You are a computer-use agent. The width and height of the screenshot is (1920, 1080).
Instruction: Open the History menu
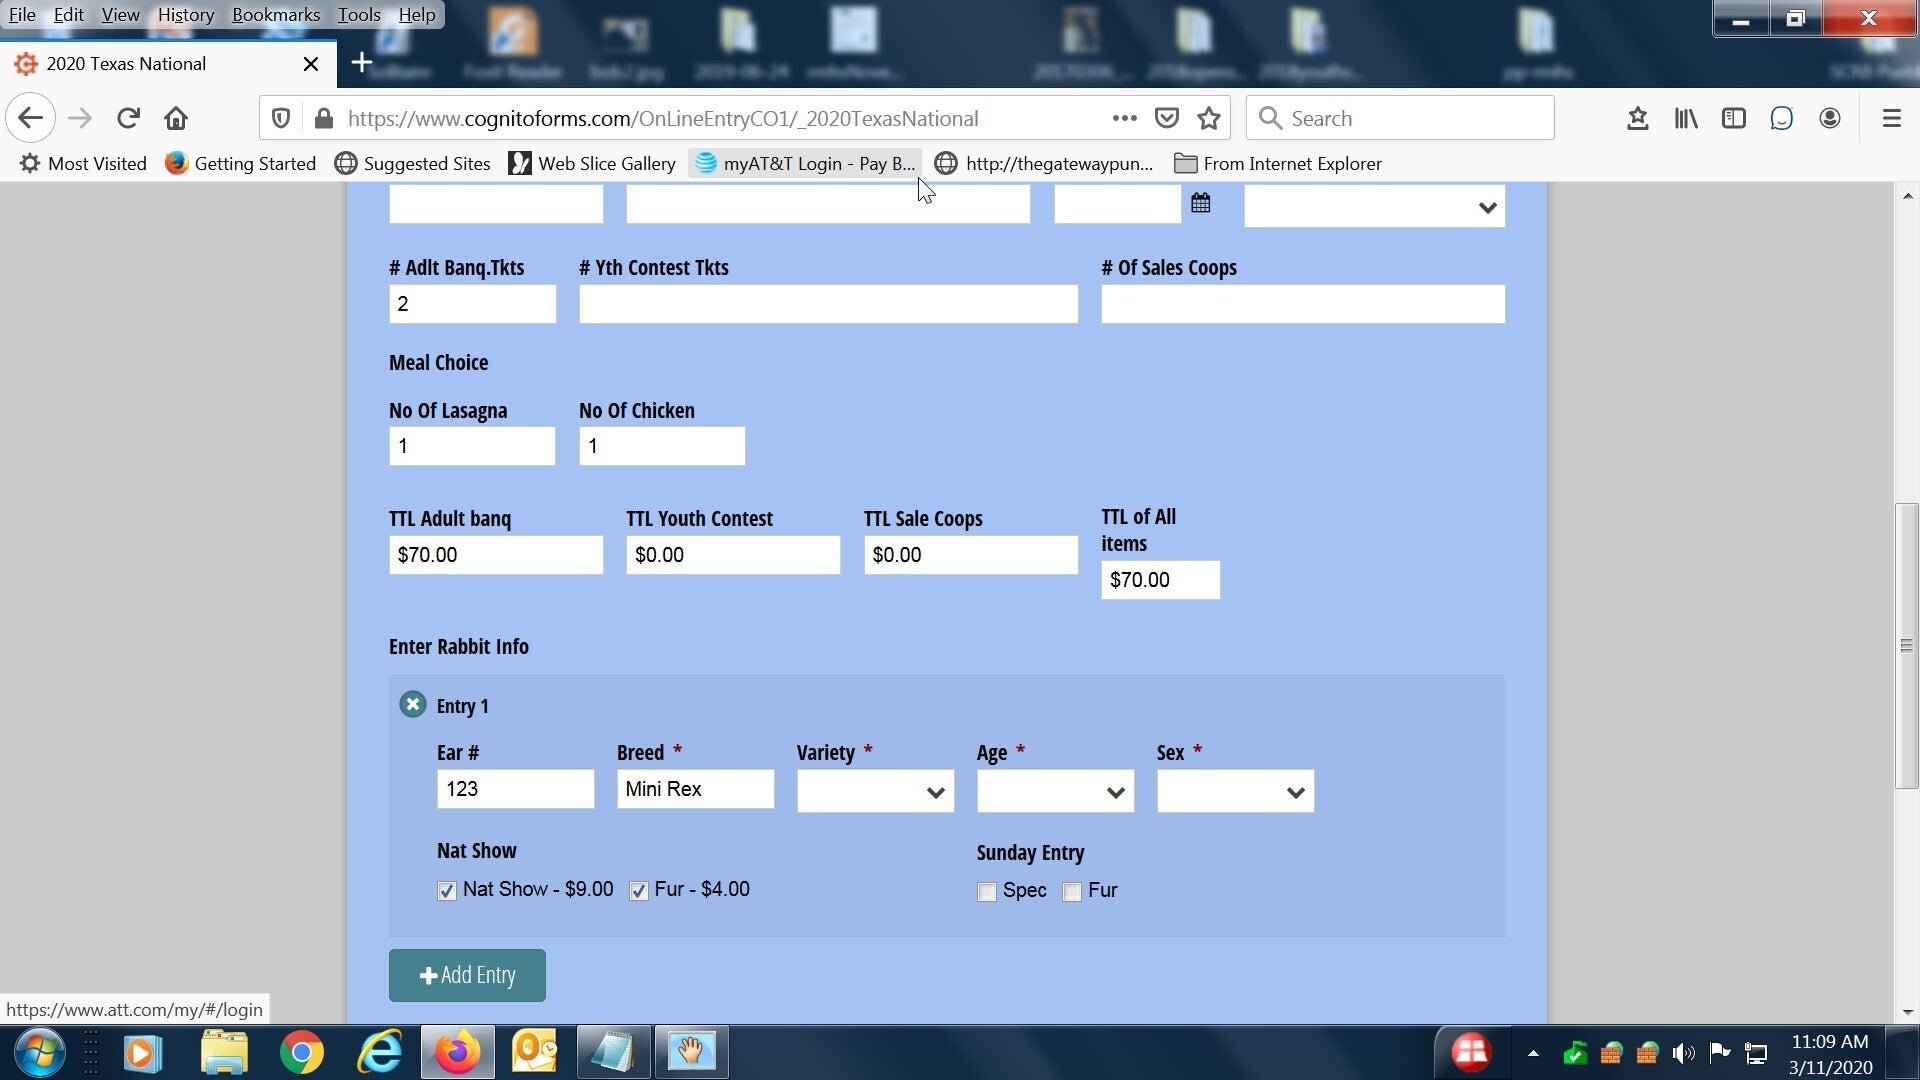pyautogui.click(x=185, y=14)
